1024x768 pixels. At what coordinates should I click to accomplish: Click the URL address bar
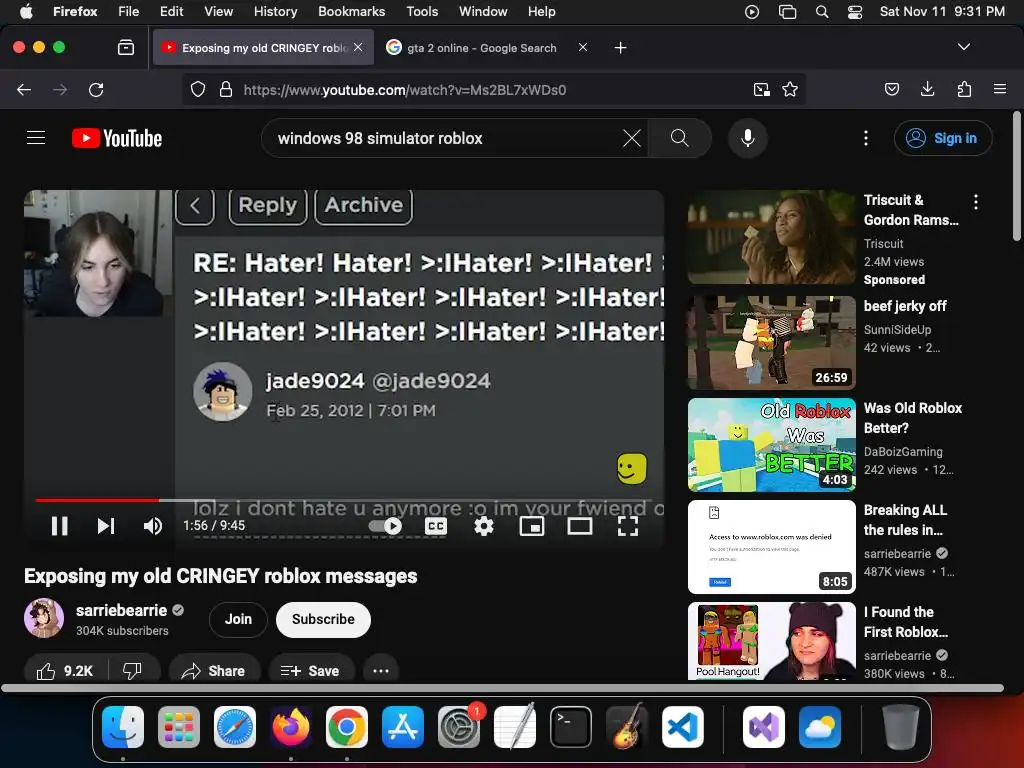coord(493,89)
